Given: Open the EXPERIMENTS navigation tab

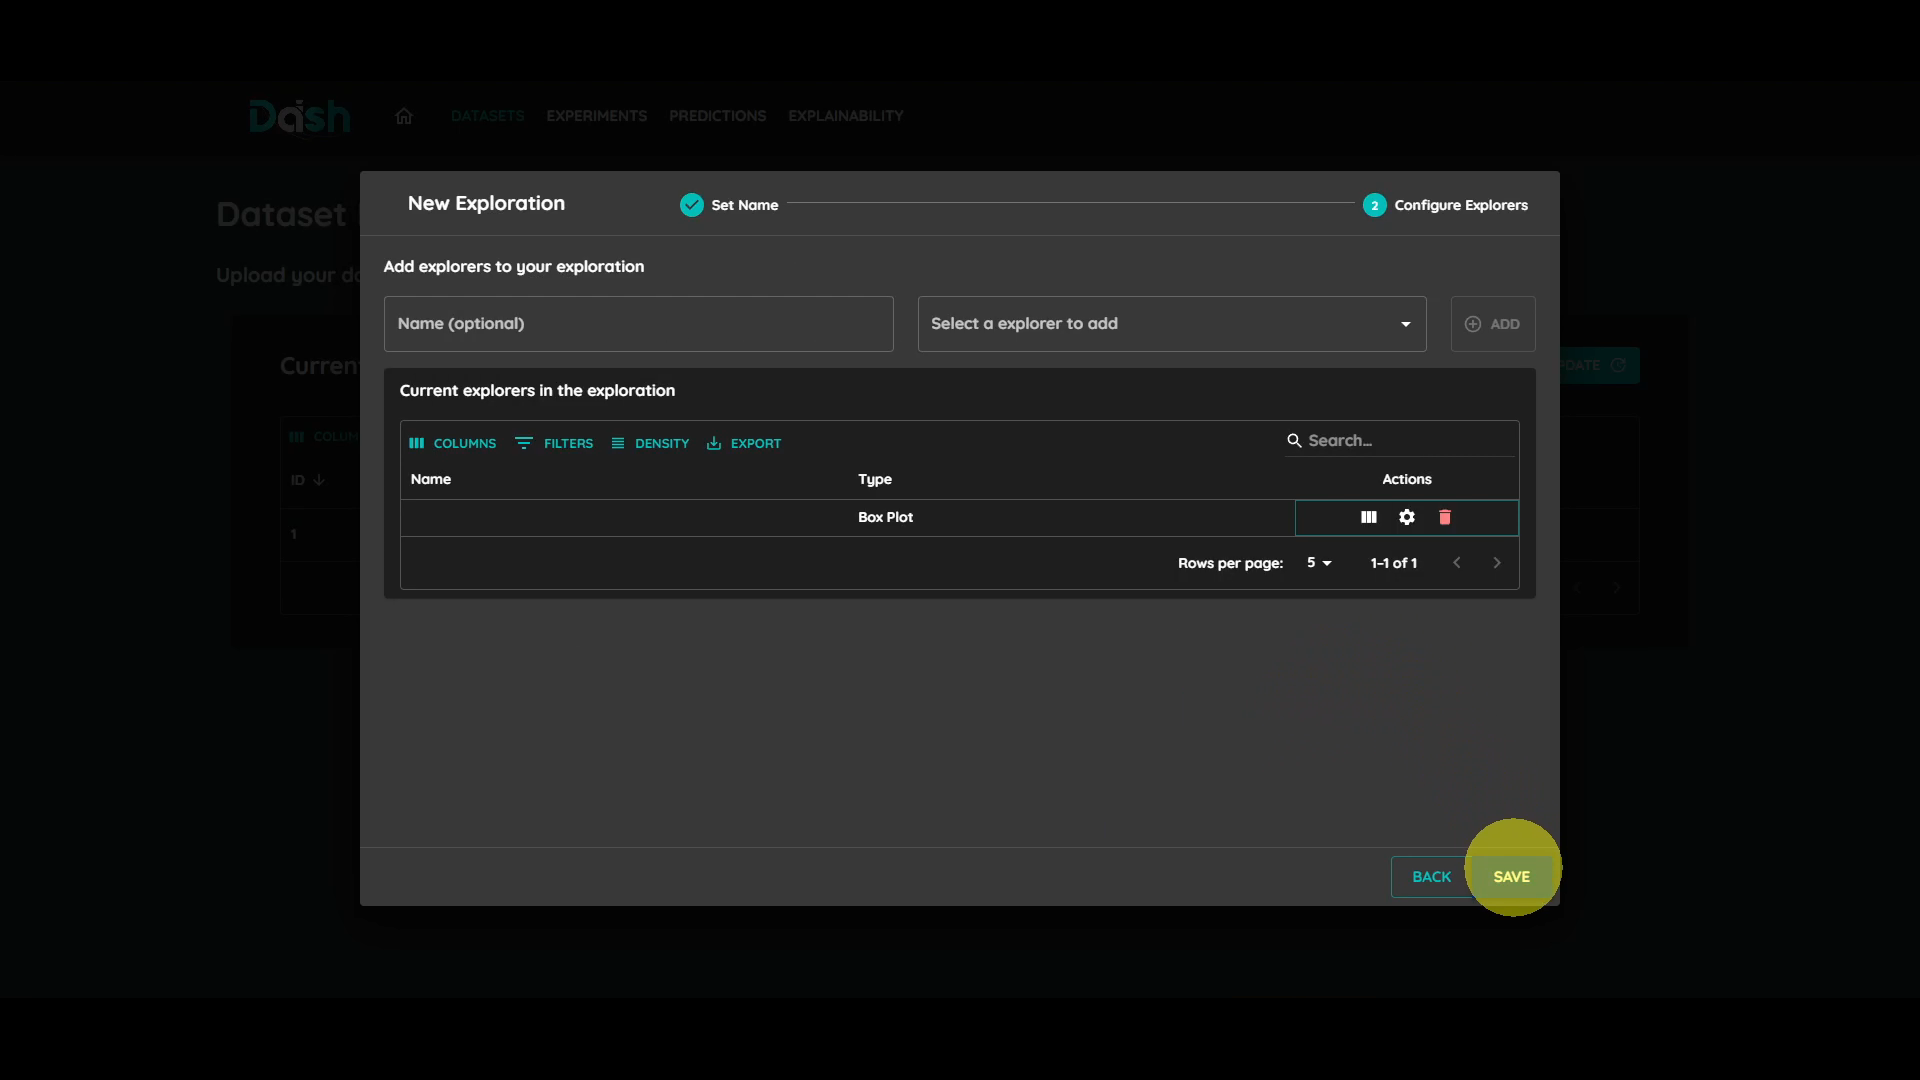Looking at the screenshot, I should [597, 116].
